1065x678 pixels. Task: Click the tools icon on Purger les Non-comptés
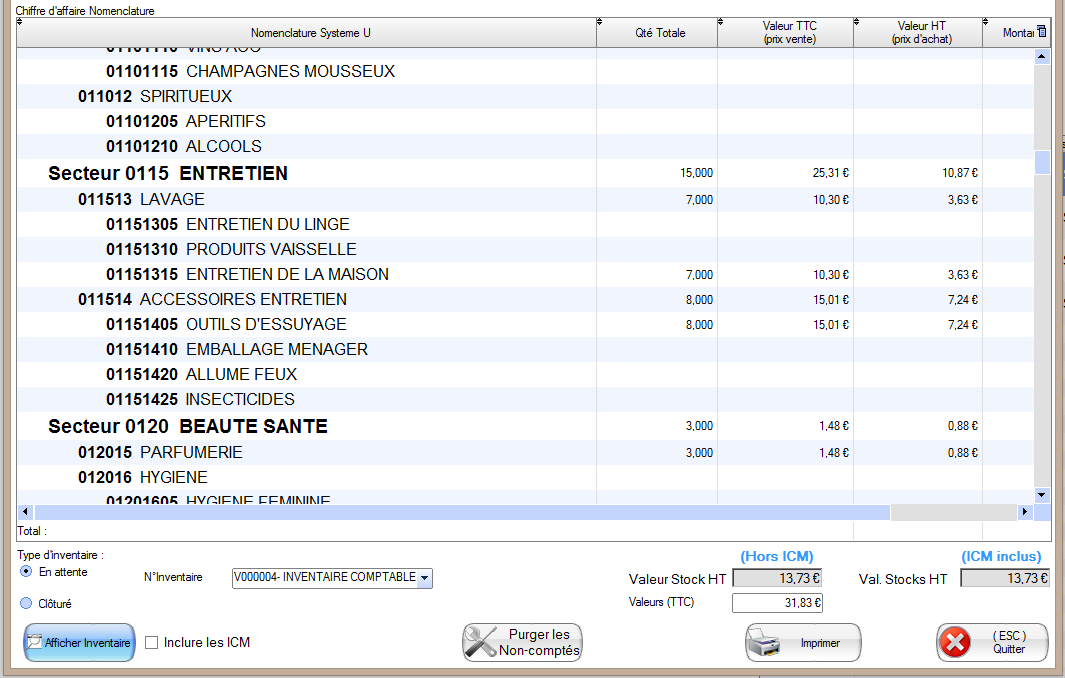[x=481, y=642]
